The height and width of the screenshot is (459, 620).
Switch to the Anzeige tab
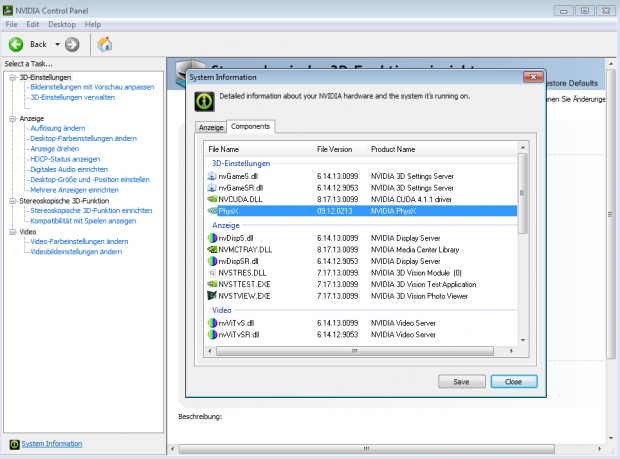[x=211, y=127]
